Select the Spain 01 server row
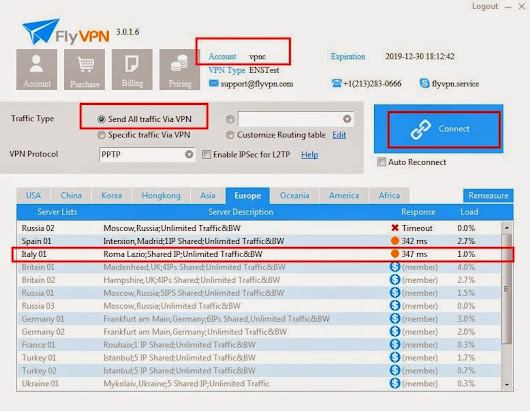The height and width of the screenshot is (411, 530). coord(259,241)
